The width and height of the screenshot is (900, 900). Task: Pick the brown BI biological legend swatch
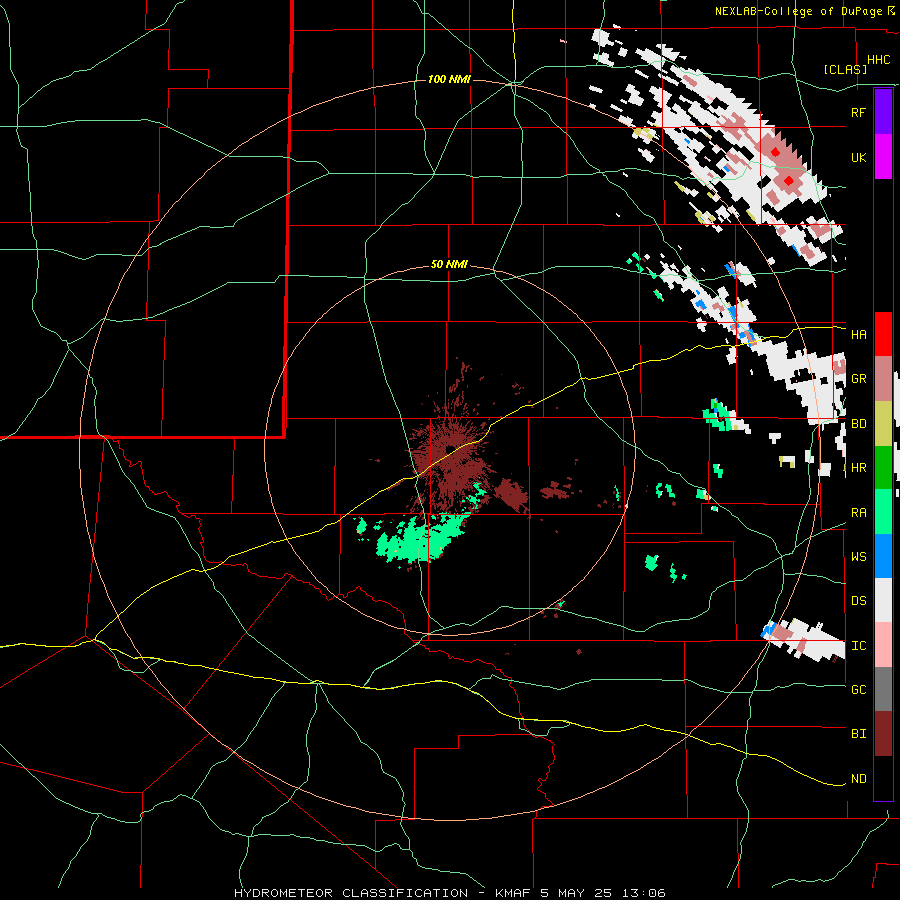[883, 734]
